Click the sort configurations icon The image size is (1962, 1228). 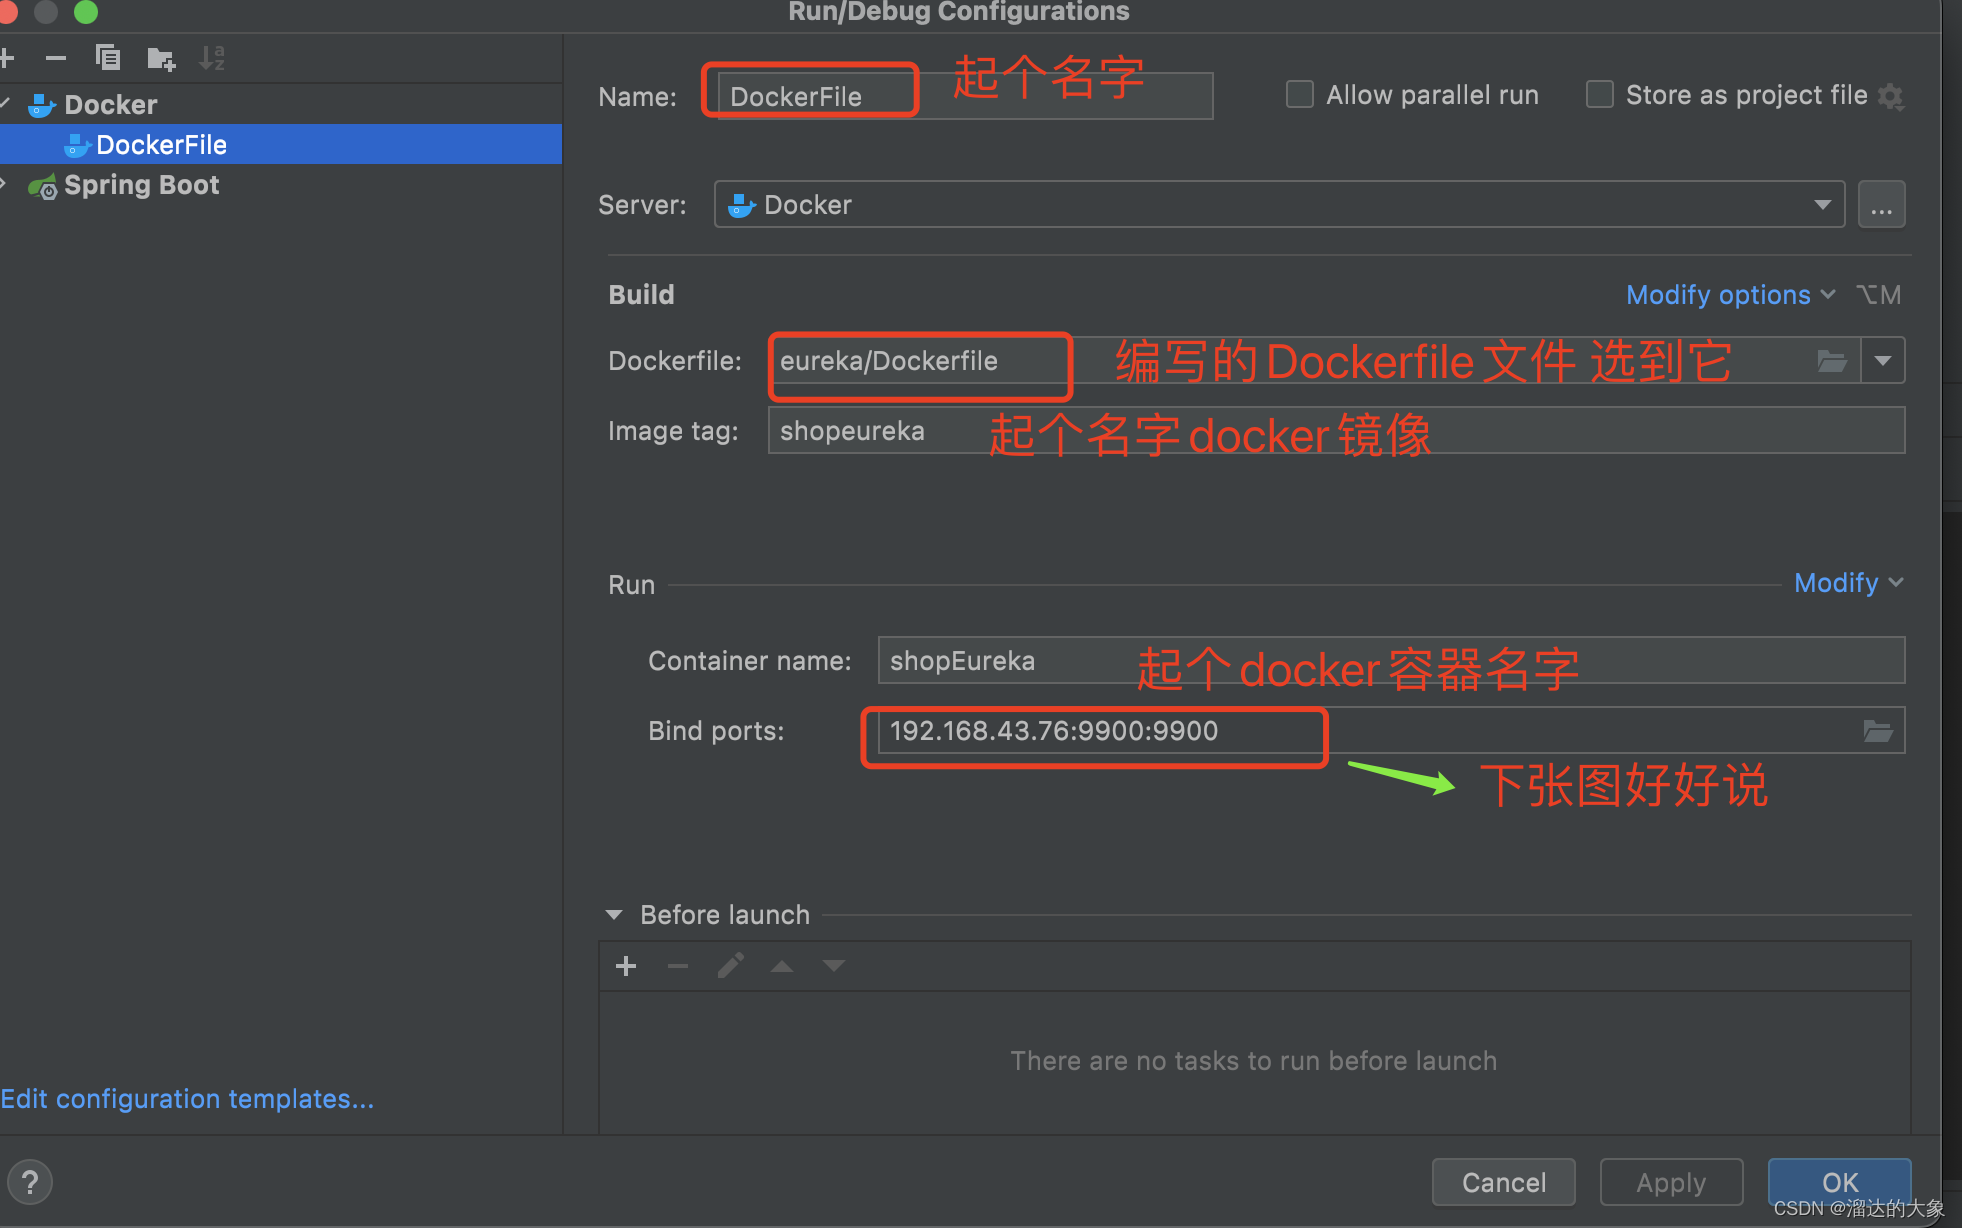point(212,57)
